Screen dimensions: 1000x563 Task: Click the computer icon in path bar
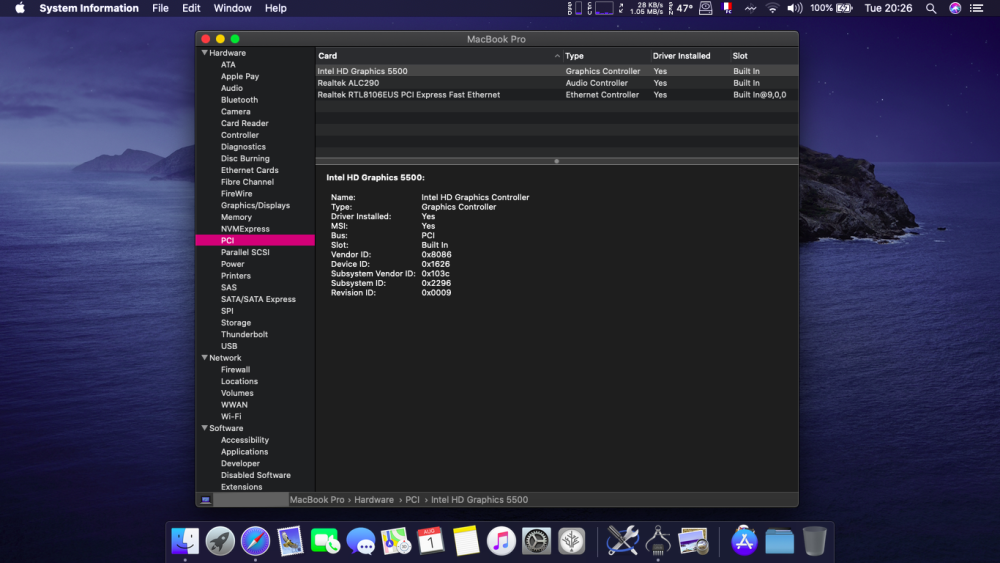pos(205,500)
